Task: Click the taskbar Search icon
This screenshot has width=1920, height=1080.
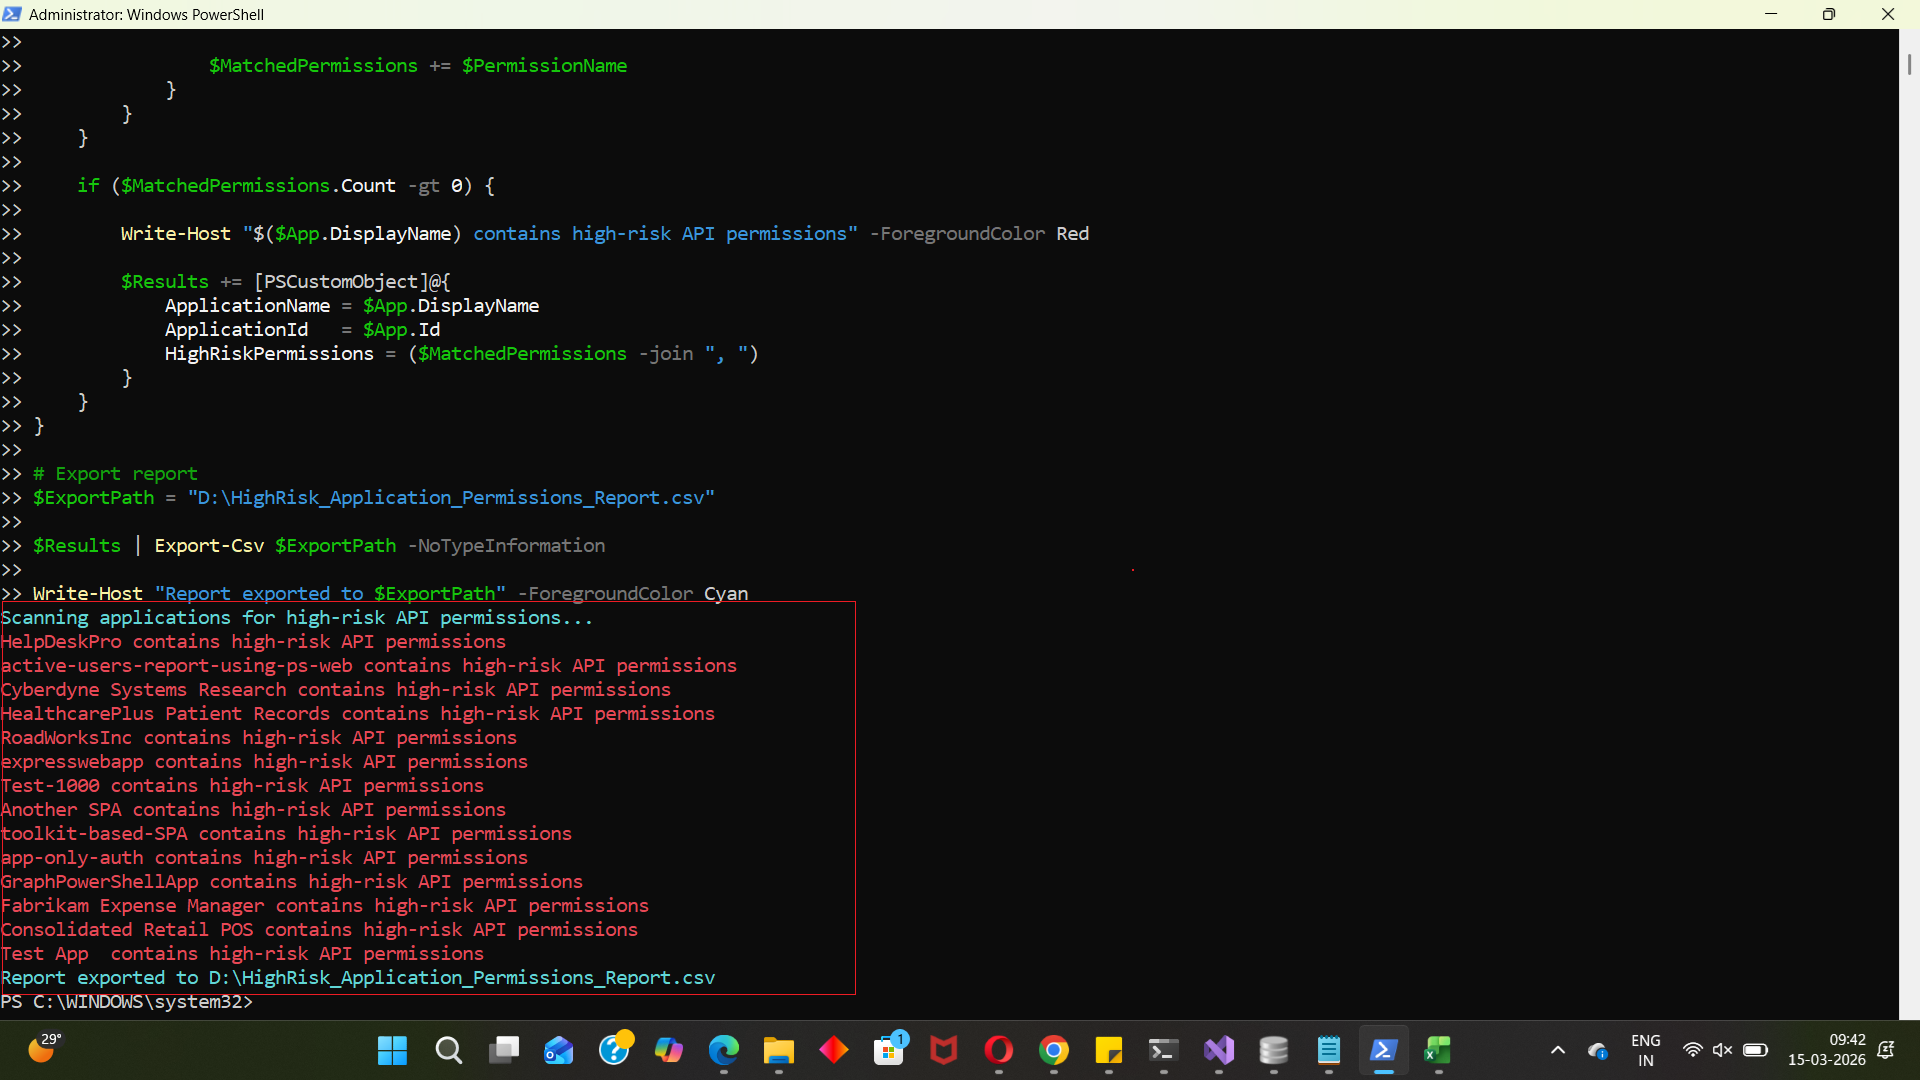Action: (x=448, y=1050)
